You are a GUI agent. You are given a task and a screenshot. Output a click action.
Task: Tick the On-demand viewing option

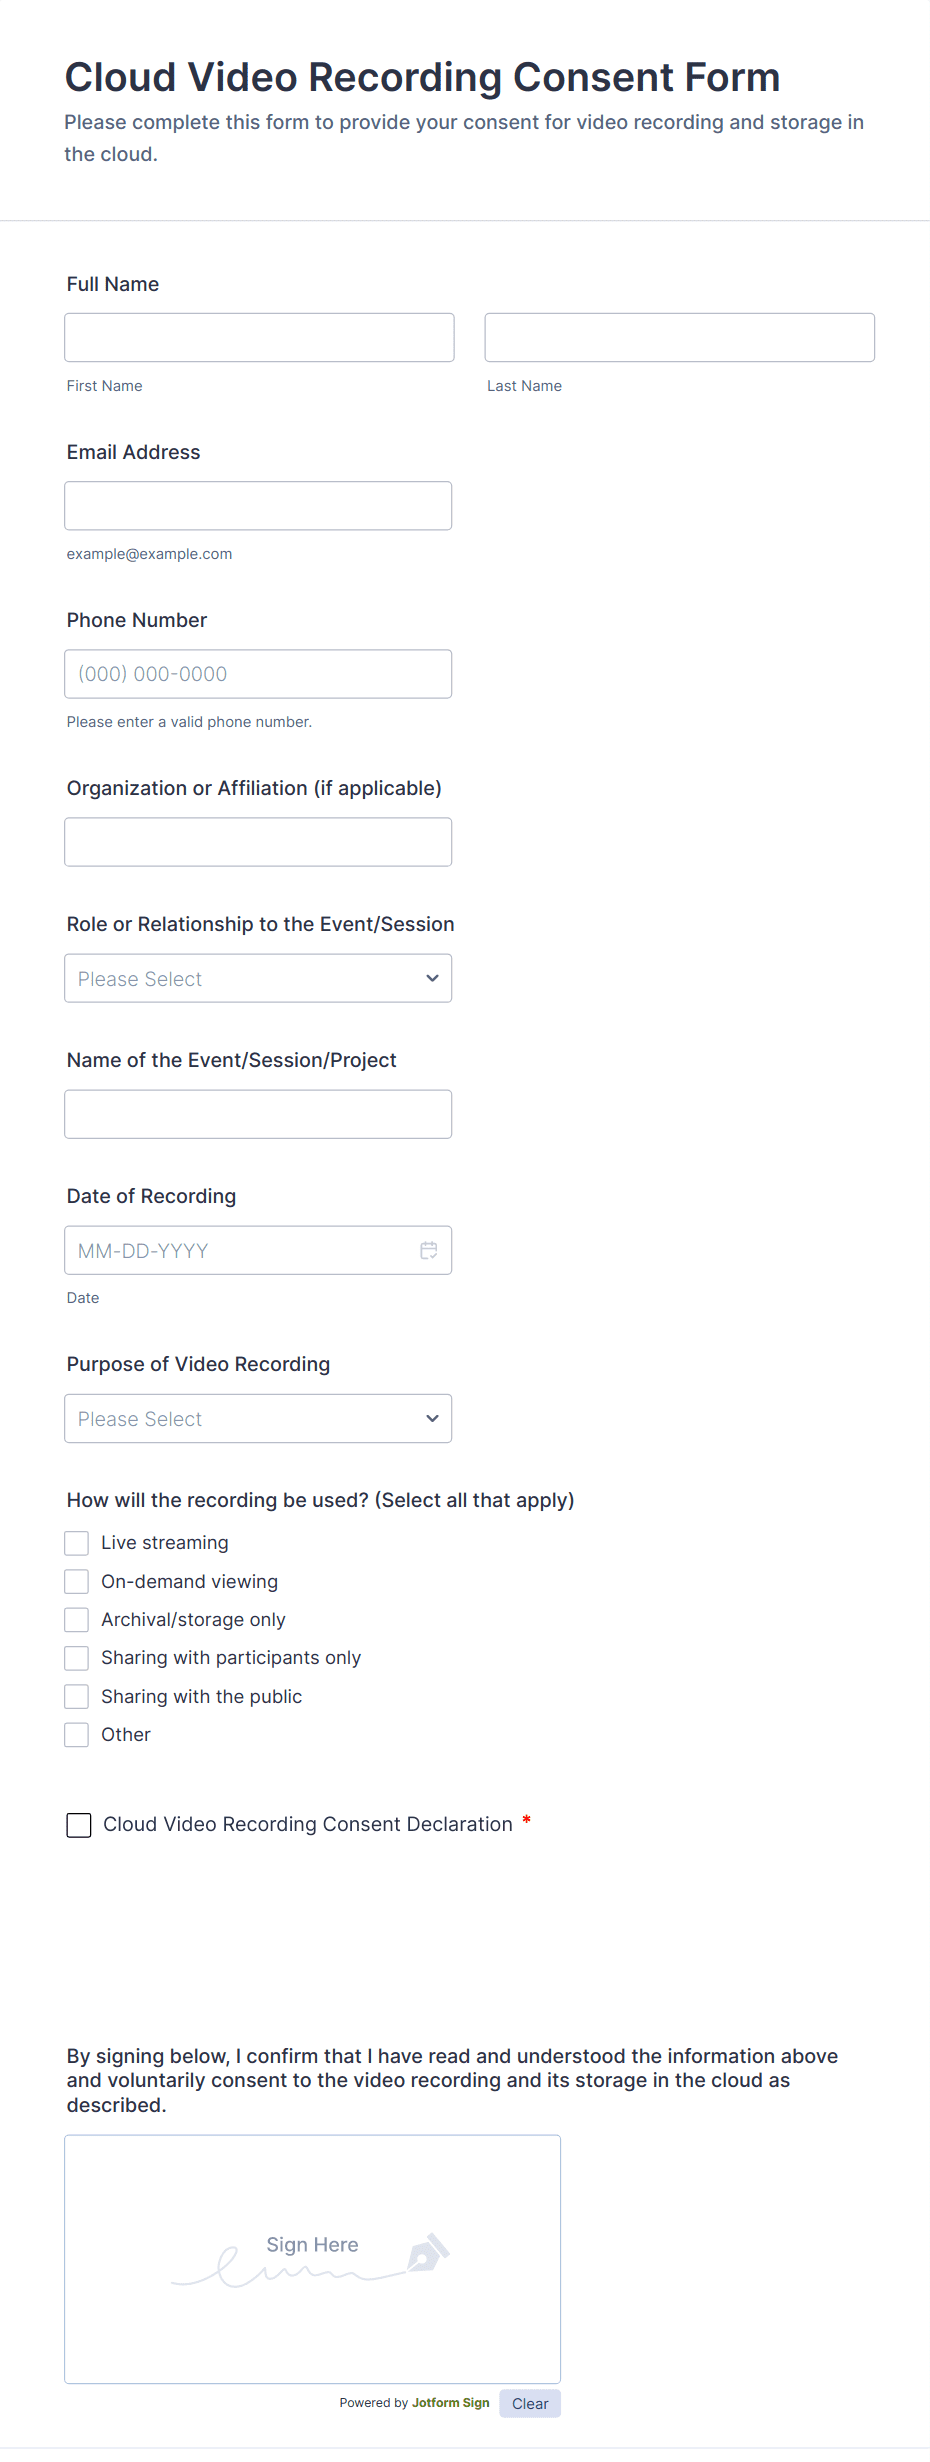click(x=77, y=1581)
